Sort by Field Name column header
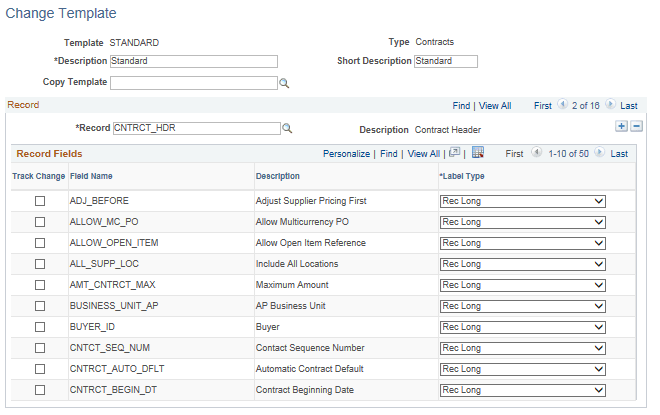Image resolution: width=660 pixels, height=415 pixels. click(91, 176)
